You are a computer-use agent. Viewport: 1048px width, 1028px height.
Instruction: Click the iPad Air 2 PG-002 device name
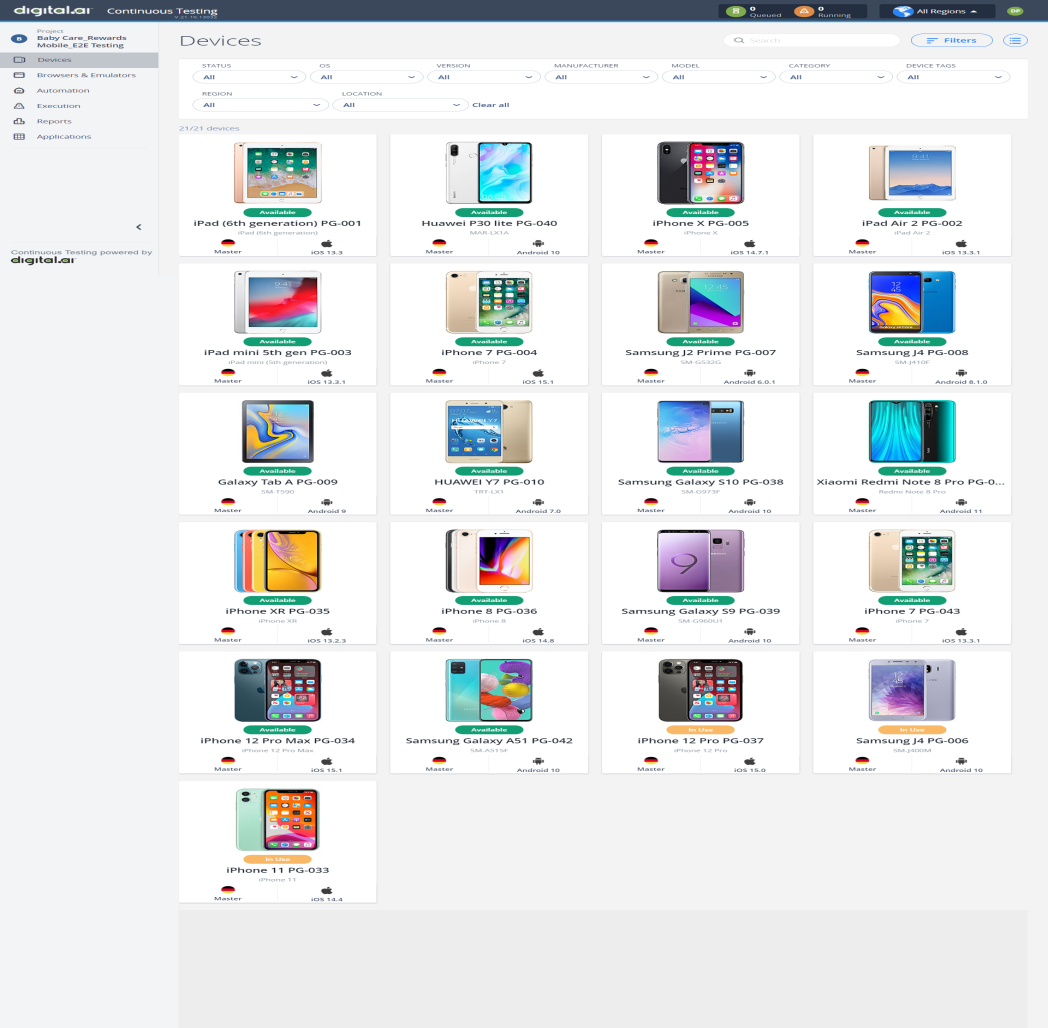tap(912, 224)
